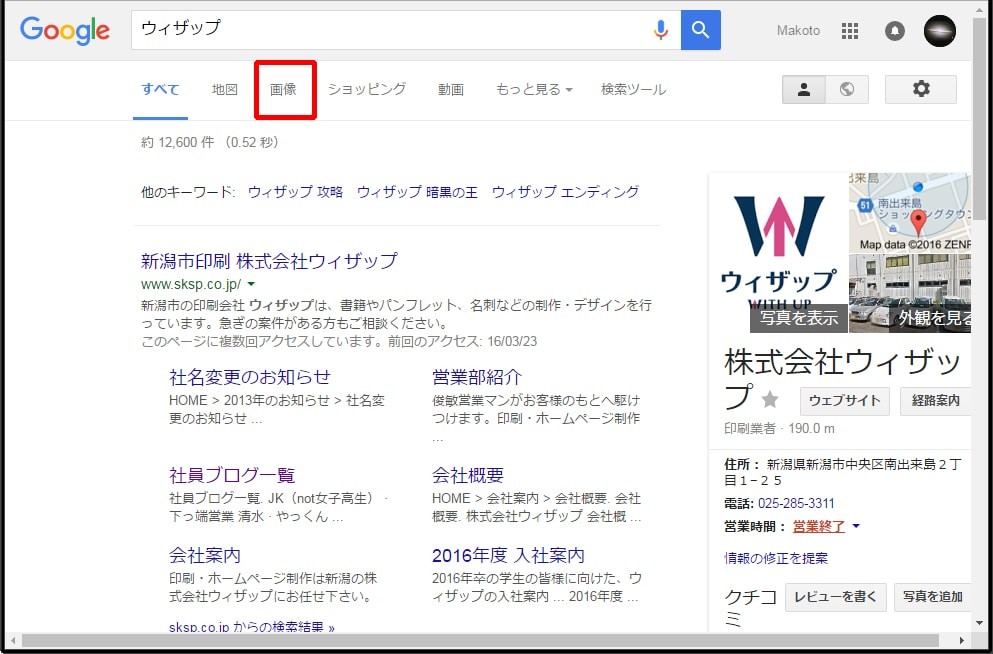Click 写真を表示 on the logo

(799, 318)
